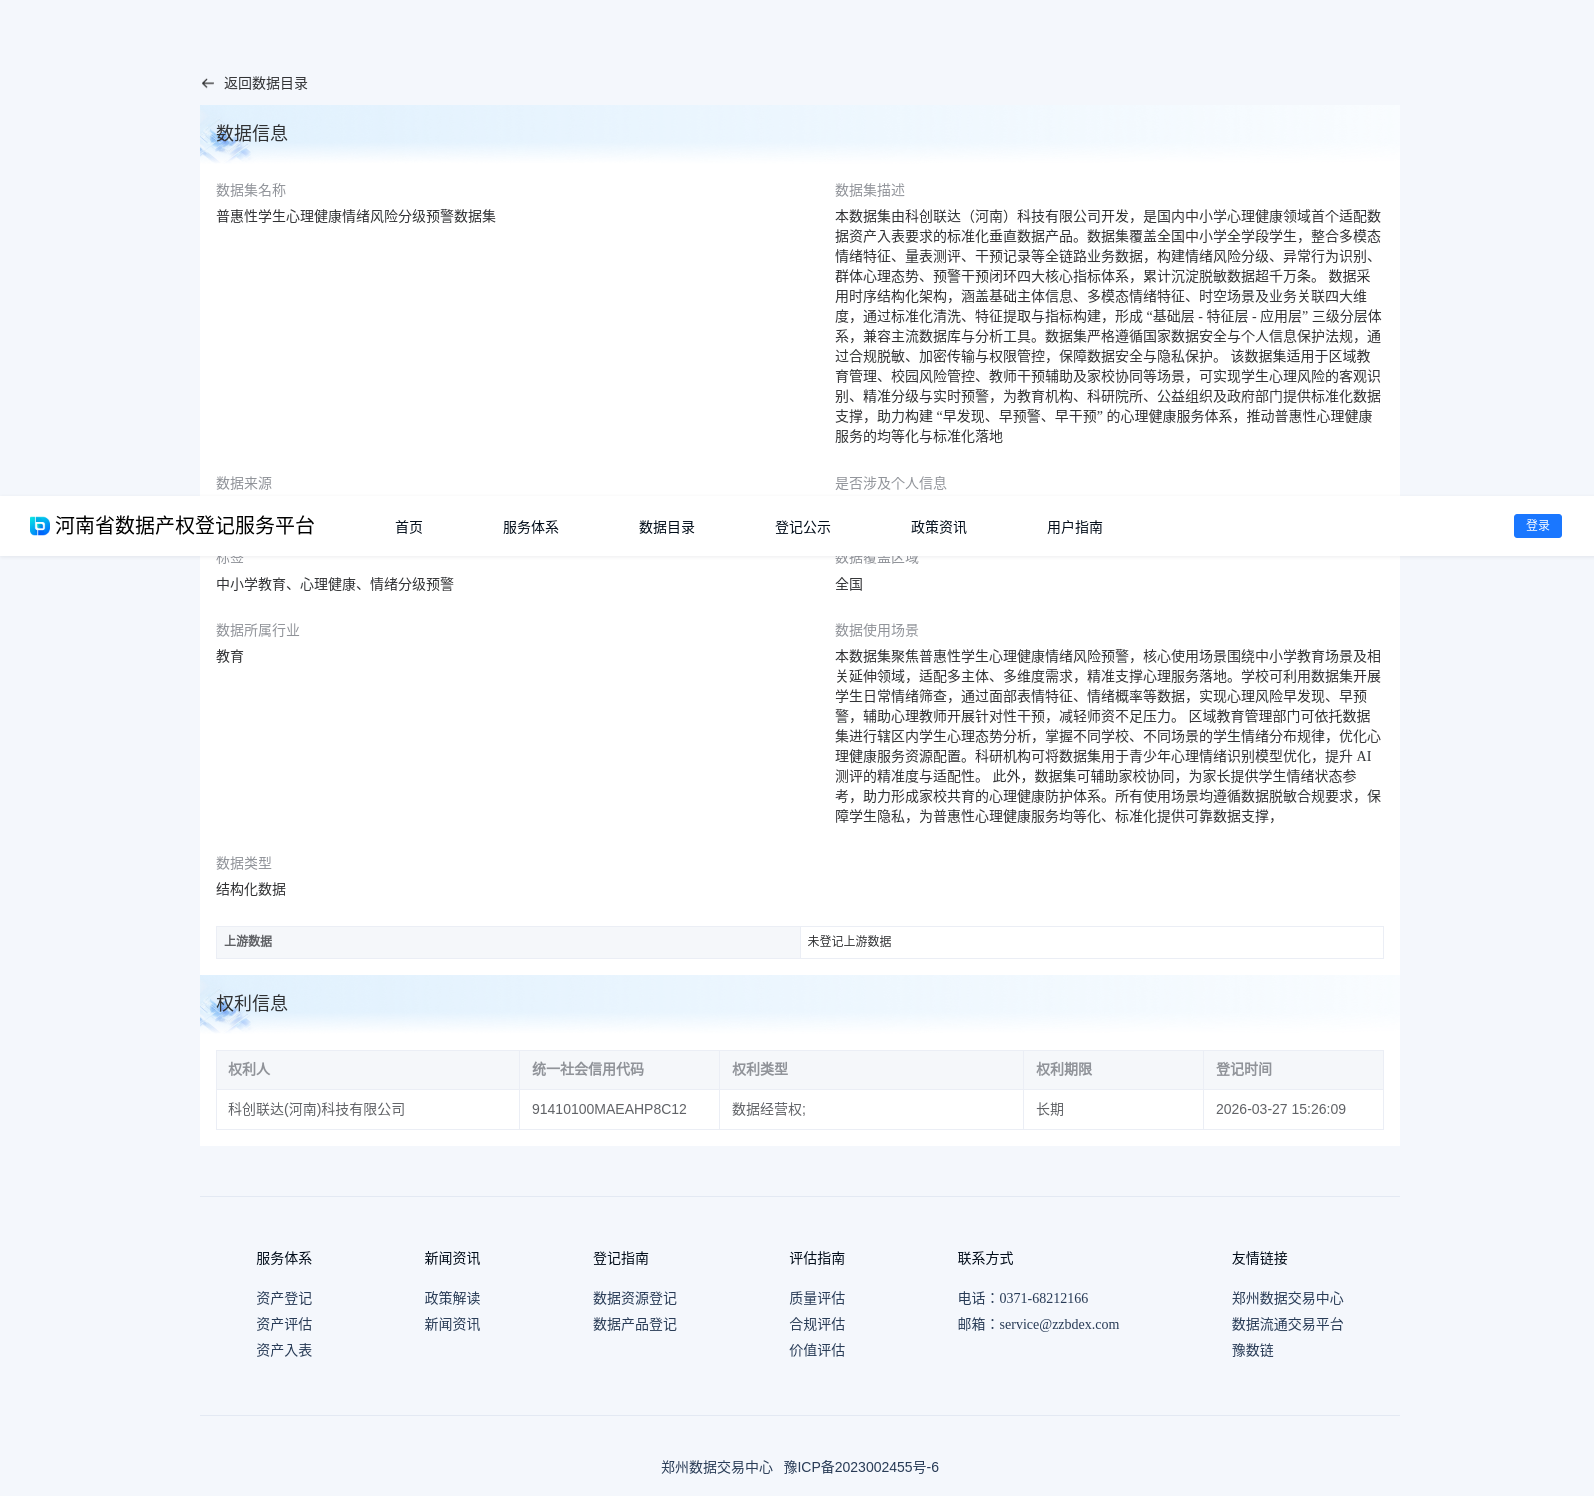Click 数据所属行业 field label
1594x1496 pixels.
258,630
